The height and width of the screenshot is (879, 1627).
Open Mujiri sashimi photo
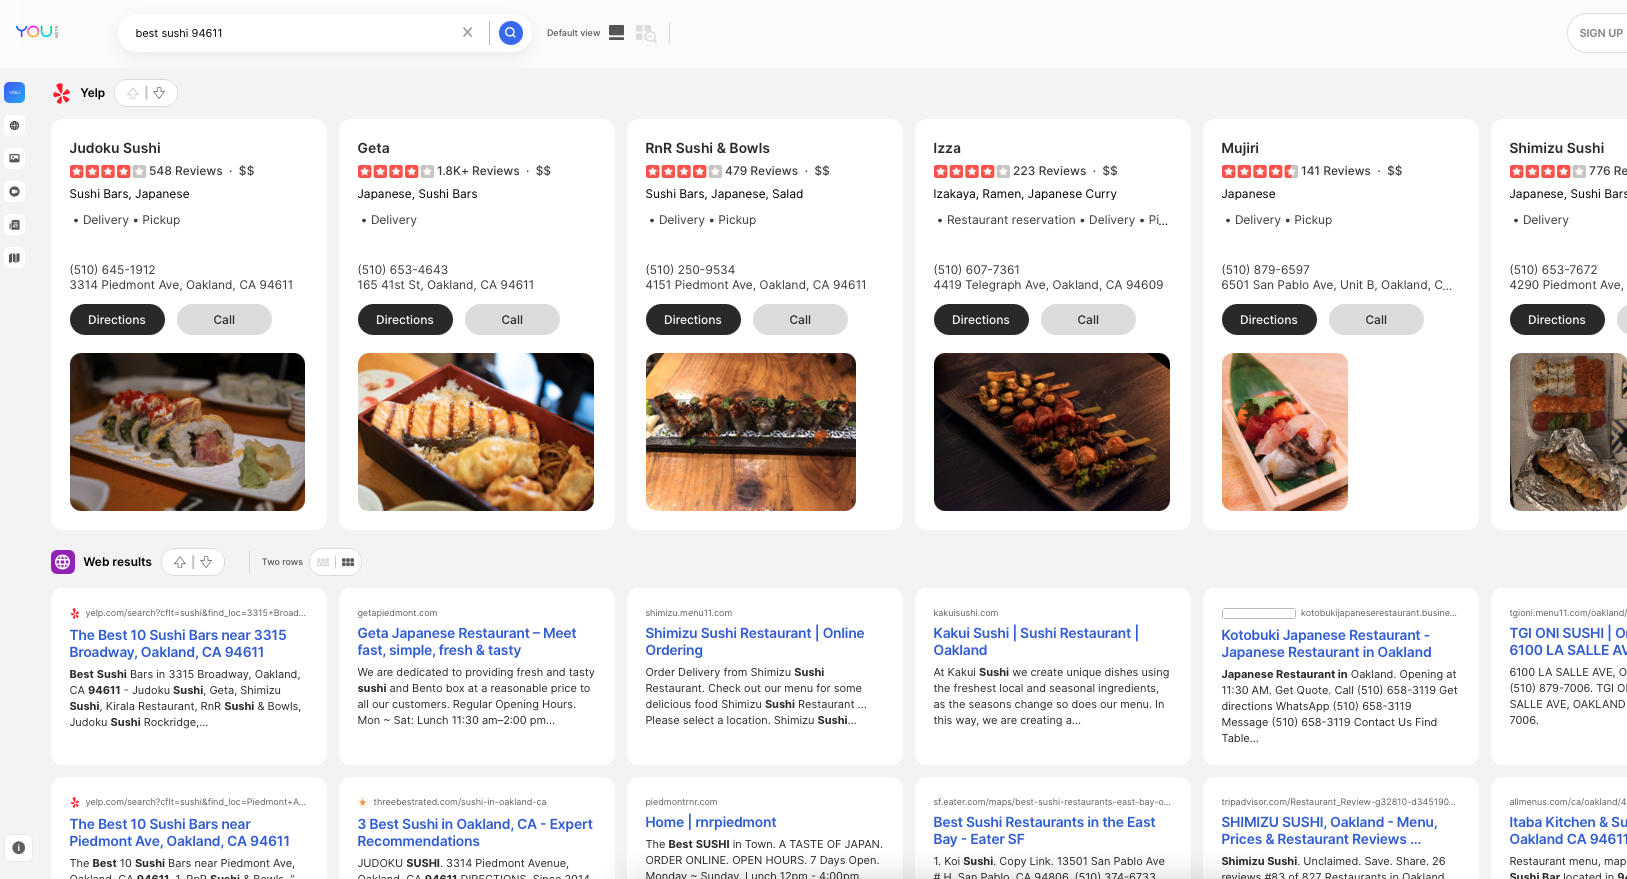[1285, 432]
